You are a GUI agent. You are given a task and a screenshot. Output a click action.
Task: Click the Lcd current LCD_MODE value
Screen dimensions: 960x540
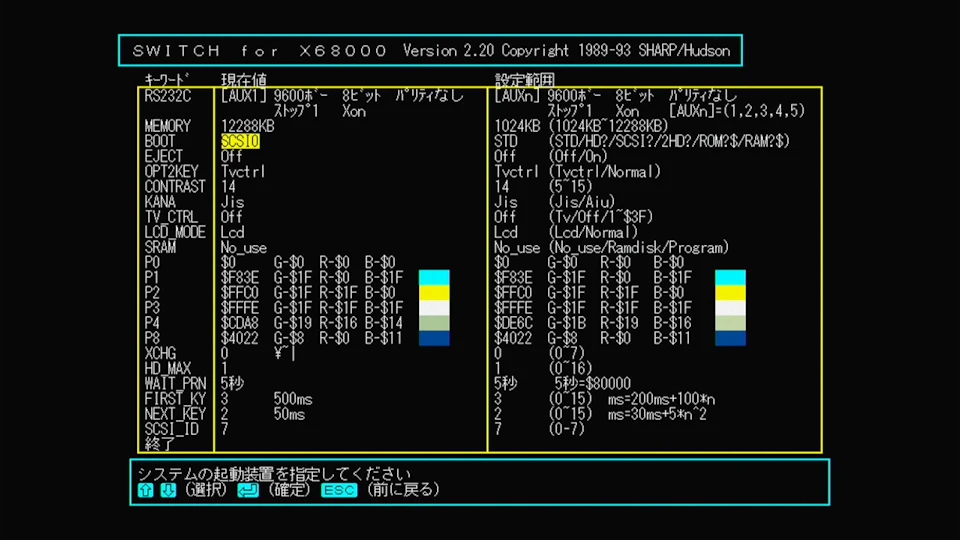click(x=233, y=233)
